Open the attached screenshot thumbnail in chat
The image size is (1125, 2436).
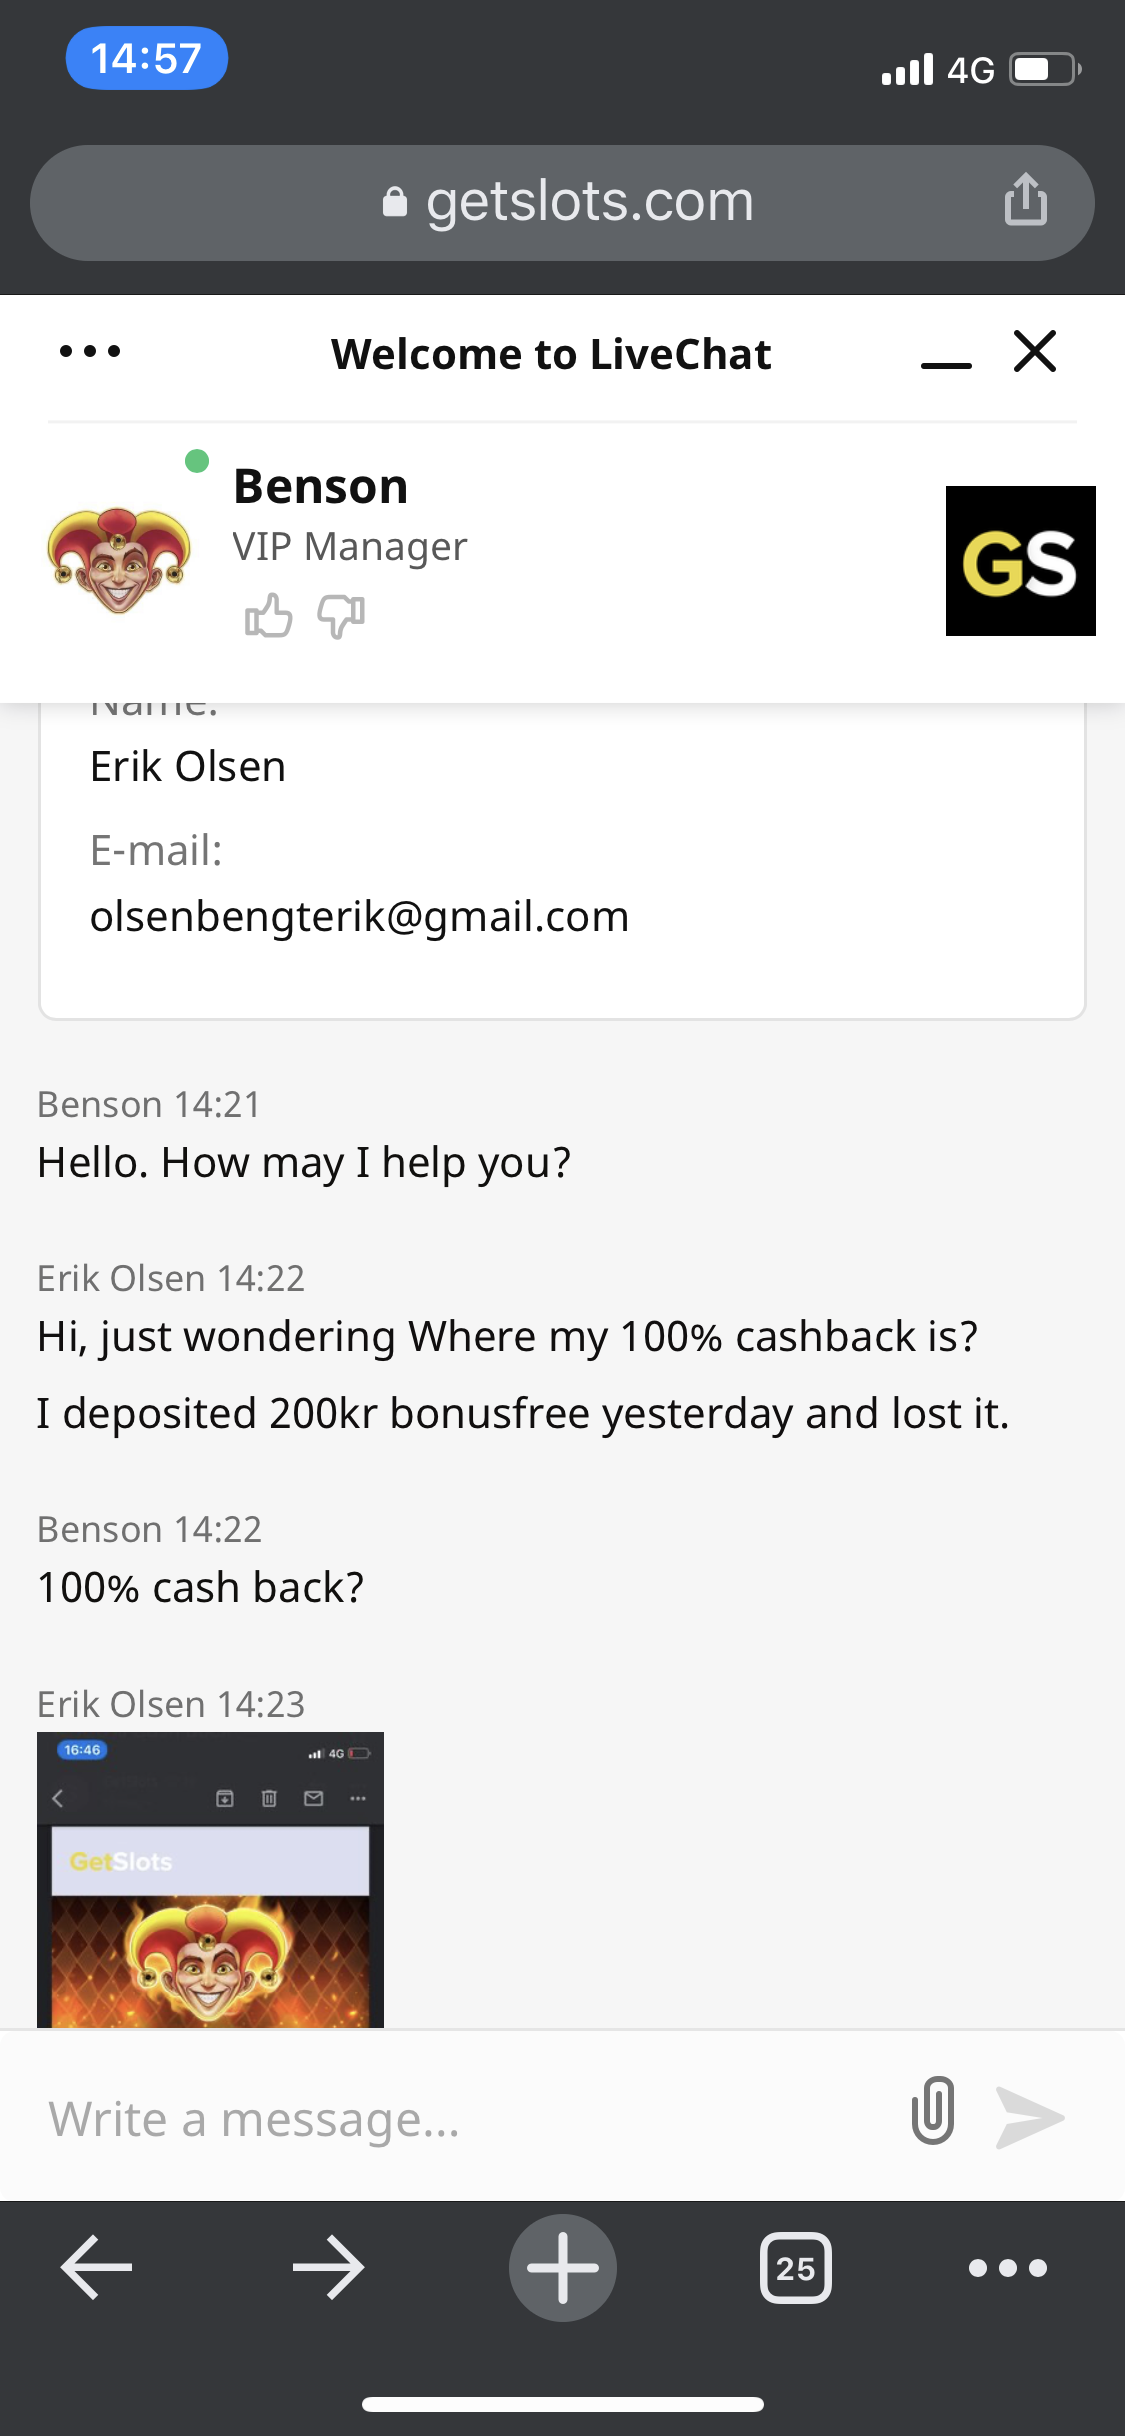click(210, 1879)
